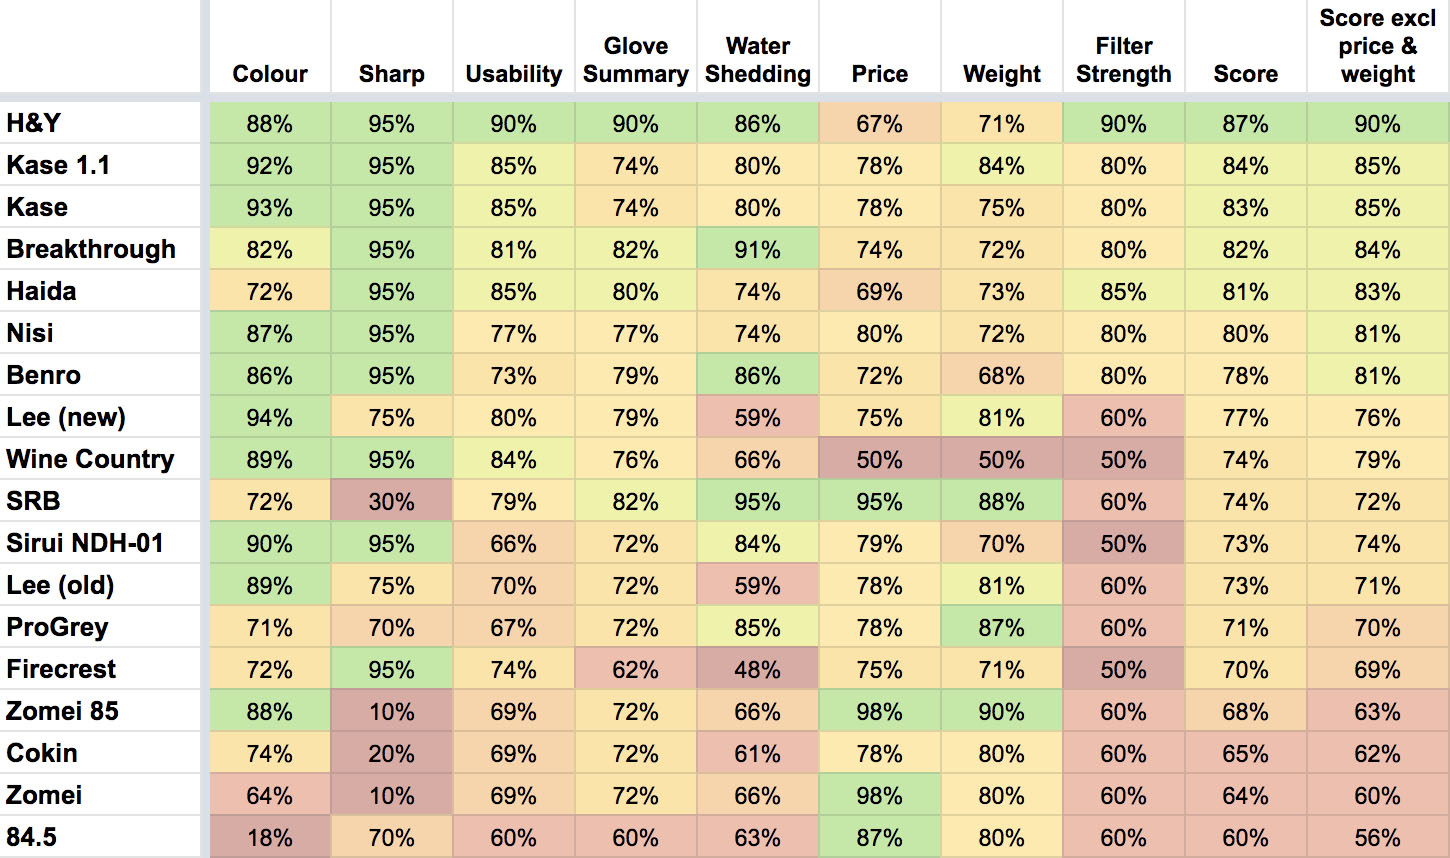
Task: Select the ProGrey Weight cell showing 87%
Action: pyautogui.click(x=1002, y=627)
